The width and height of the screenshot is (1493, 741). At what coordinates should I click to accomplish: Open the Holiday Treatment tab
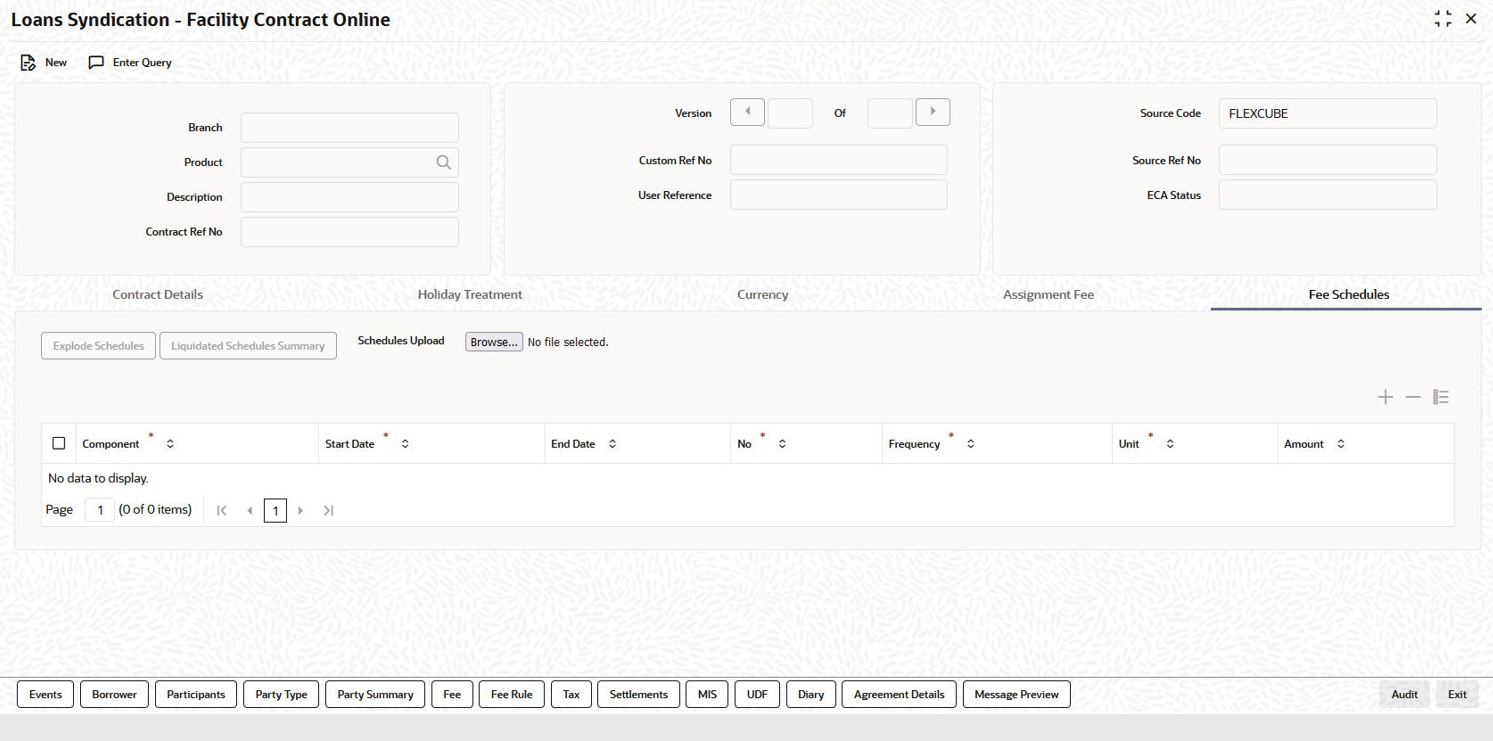470,295
